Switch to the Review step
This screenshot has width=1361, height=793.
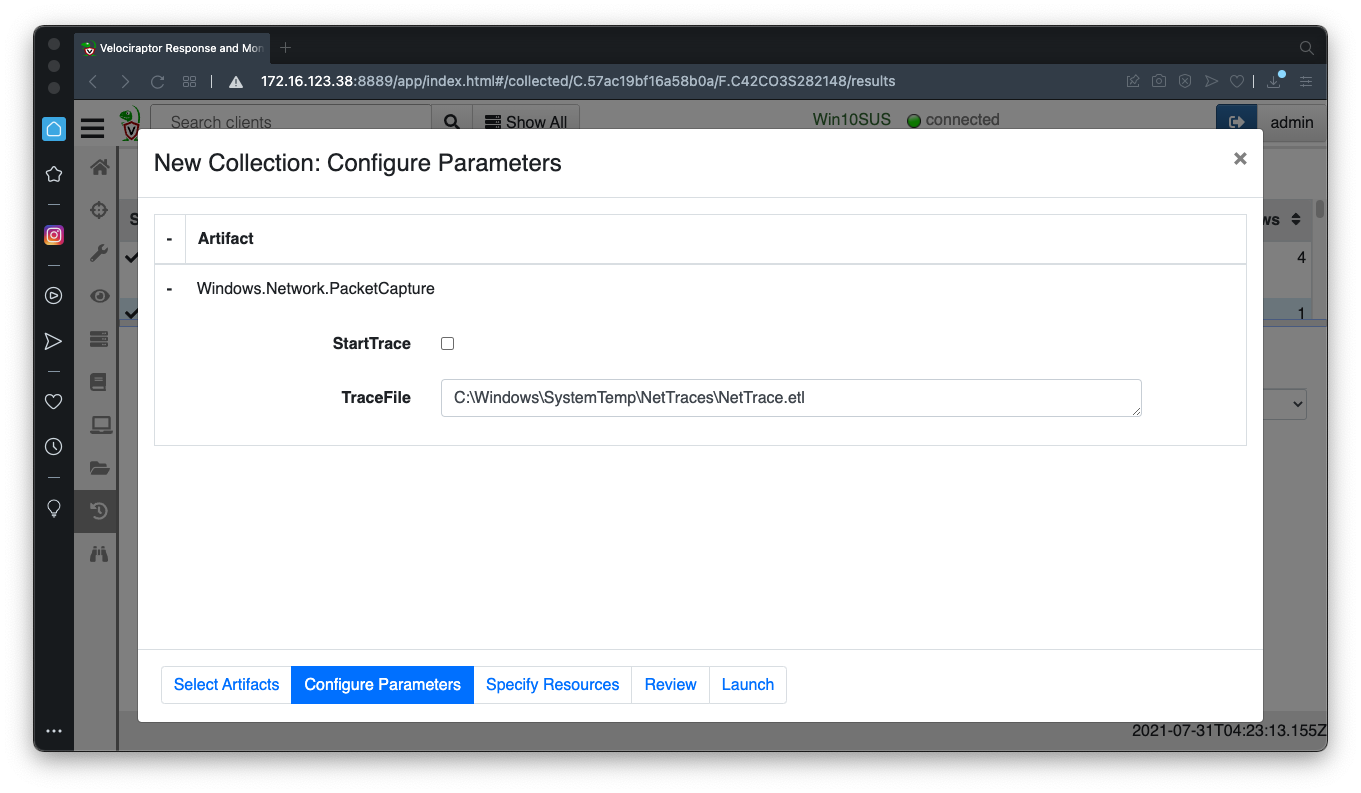pos(670,685)
